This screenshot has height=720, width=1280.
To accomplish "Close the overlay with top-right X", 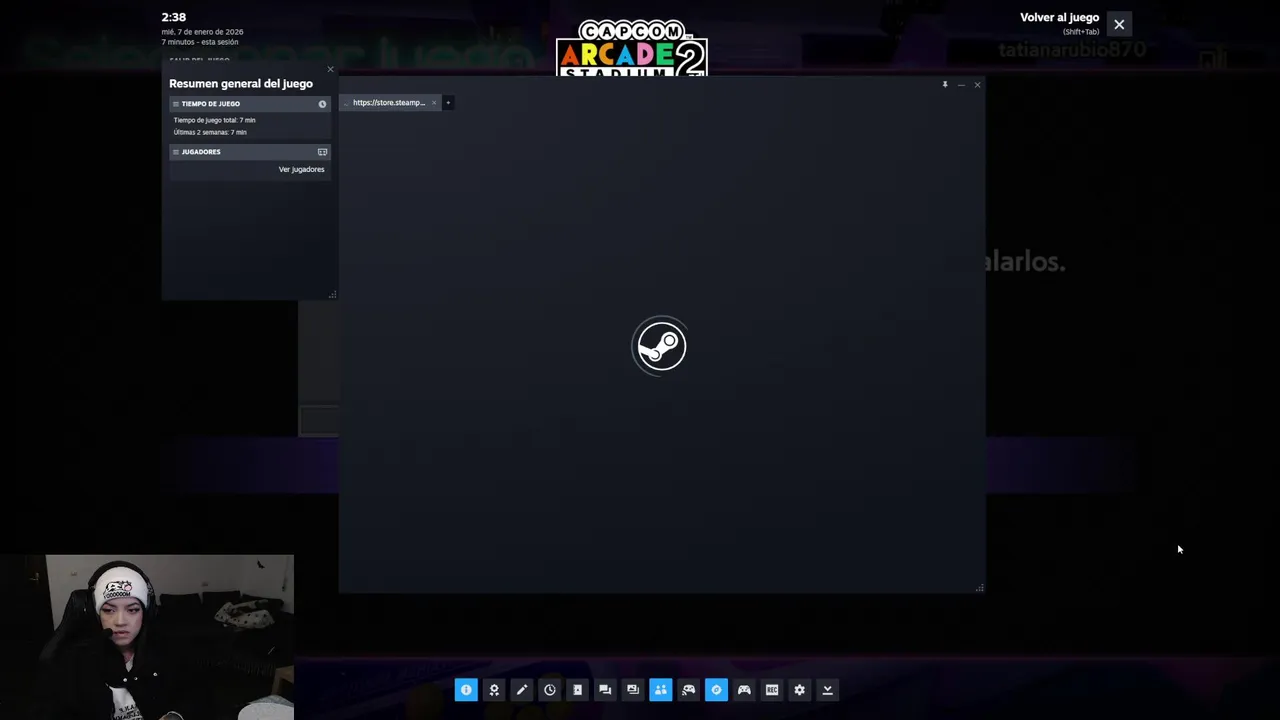I will click(1119, 25).
